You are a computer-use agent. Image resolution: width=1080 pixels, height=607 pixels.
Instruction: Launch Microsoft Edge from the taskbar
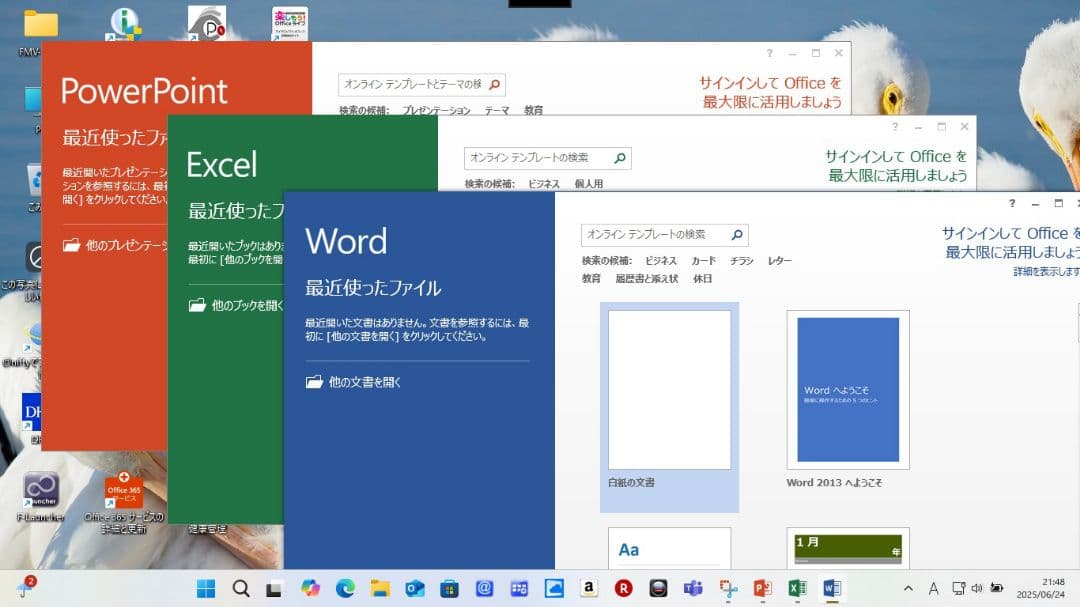[x=347, y=588]
